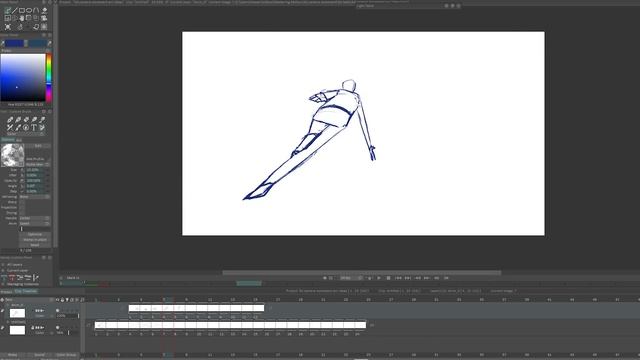Viewport: 640px width, 360px height.
Task: Select the rectangle shape tool
Action: point(22,10)
